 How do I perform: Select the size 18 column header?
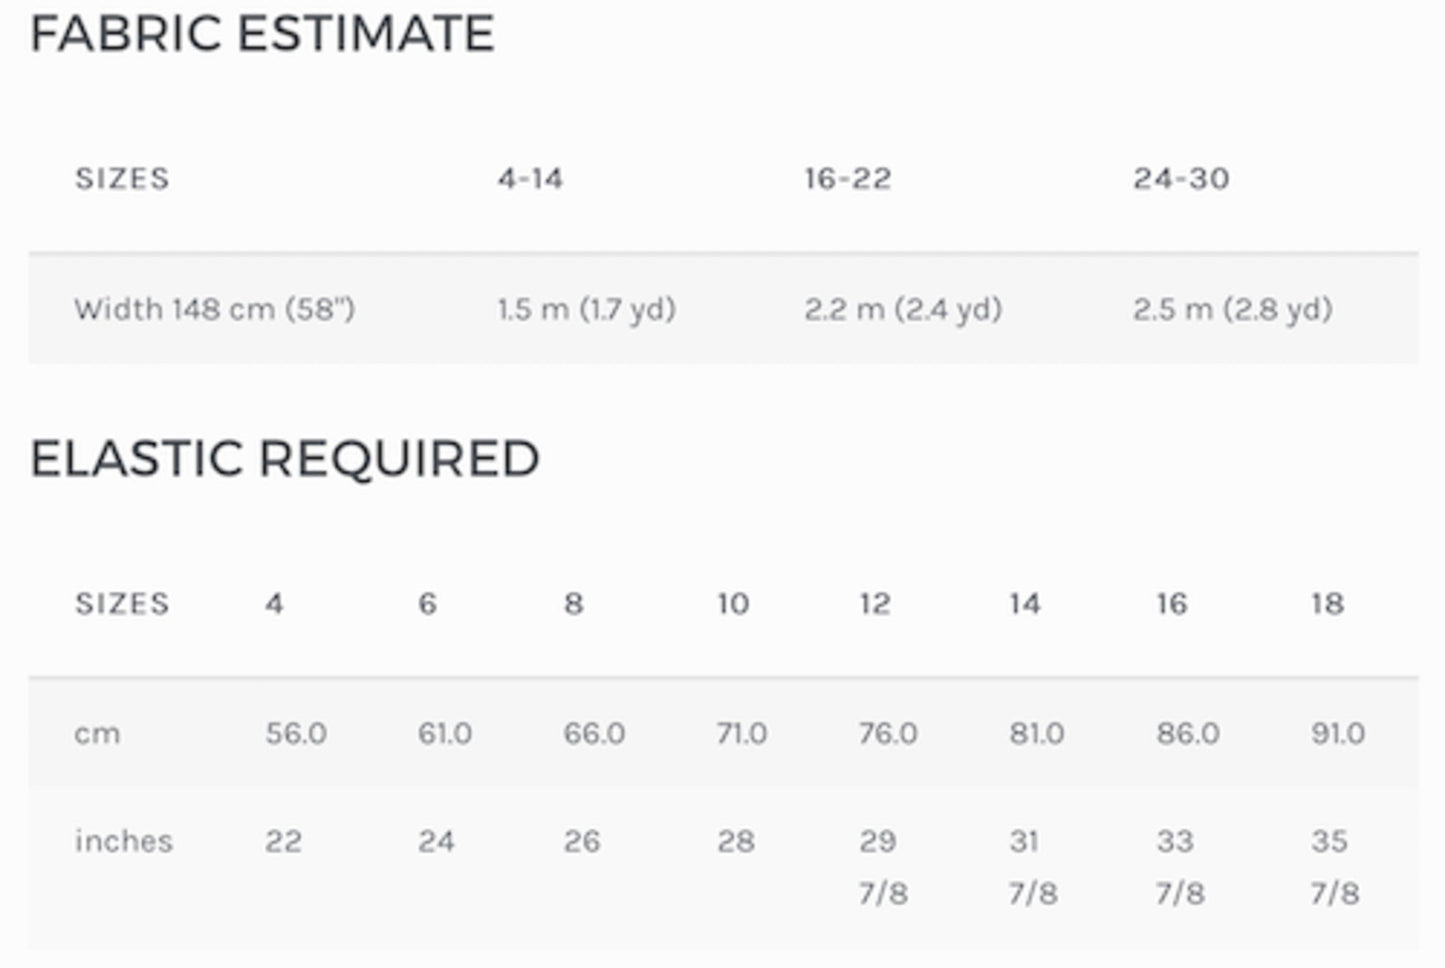1327,604
